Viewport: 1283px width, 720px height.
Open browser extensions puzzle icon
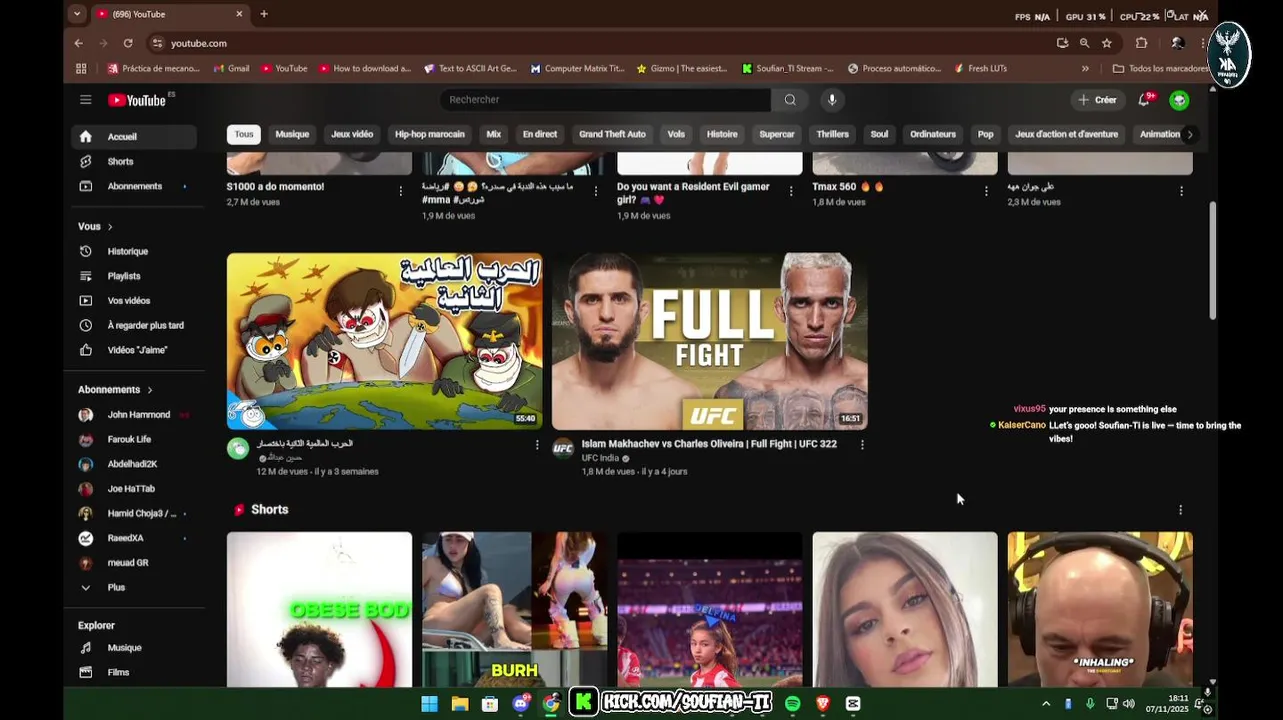[1141, 43]
